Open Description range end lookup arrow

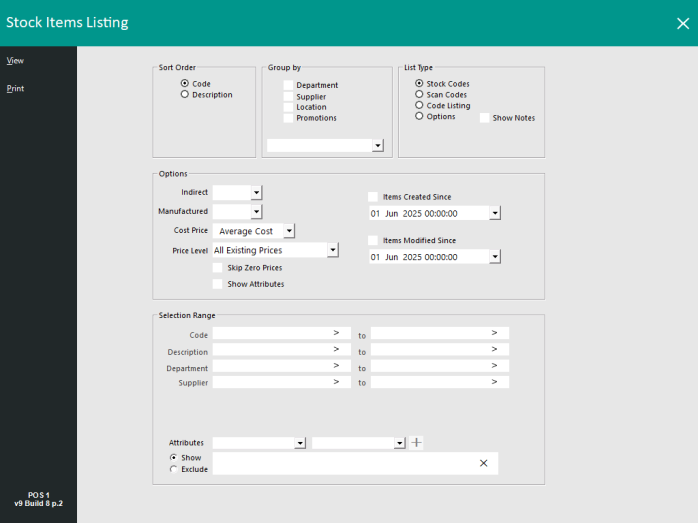pos(494,349)
